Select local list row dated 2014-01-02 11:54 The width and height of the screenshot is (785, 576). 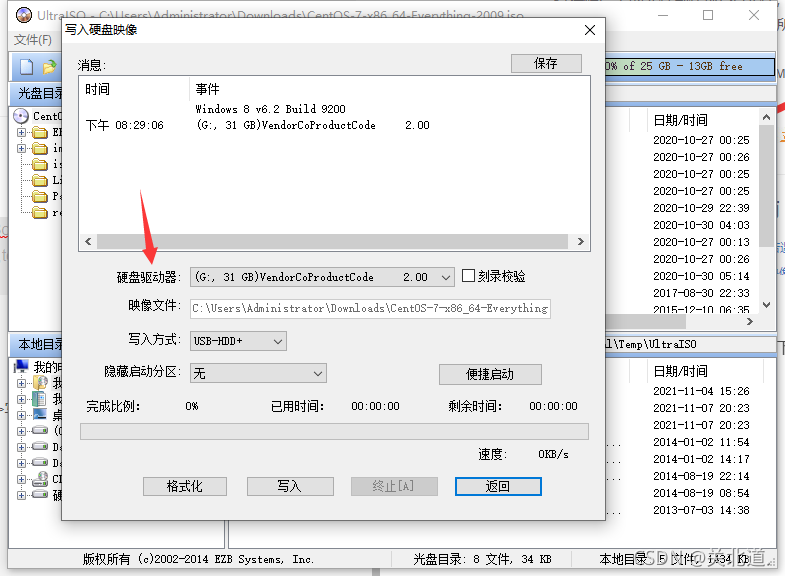point(701,442)
